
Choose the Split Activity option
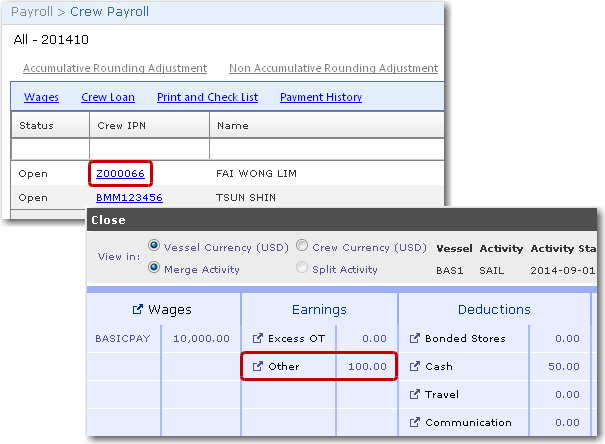click(302, 269)
